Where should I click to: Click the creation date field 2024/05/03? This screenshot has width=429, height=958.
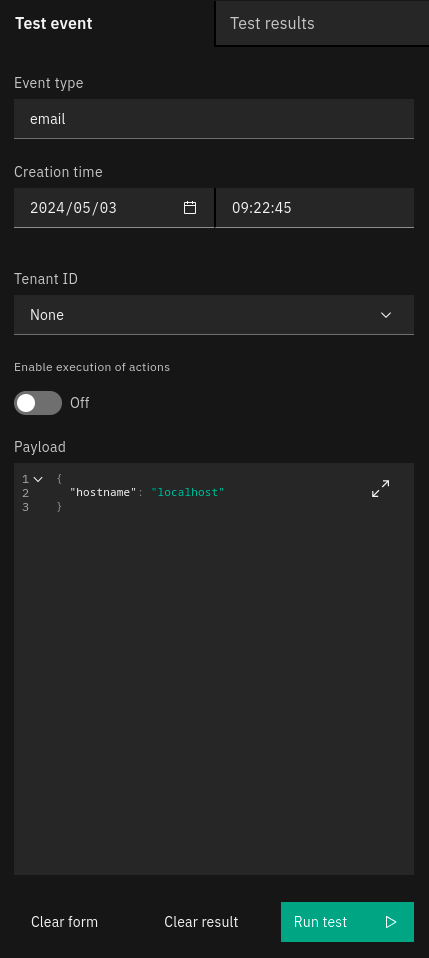coord(114,208)
